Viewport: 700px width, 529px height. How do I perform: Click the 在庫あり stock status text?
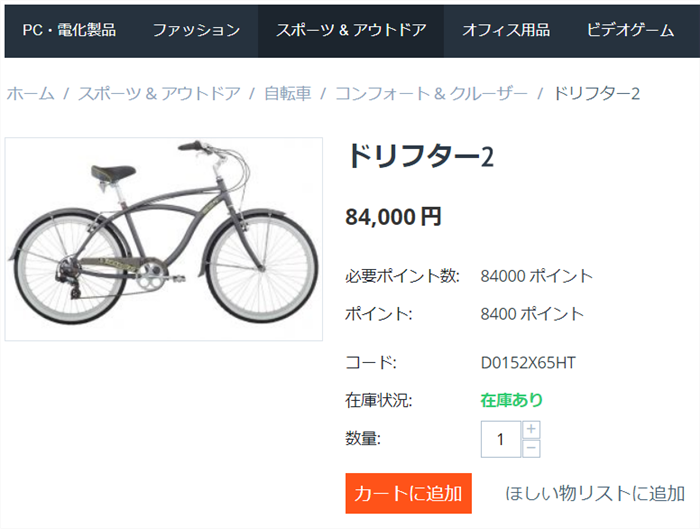coord(511,400)
